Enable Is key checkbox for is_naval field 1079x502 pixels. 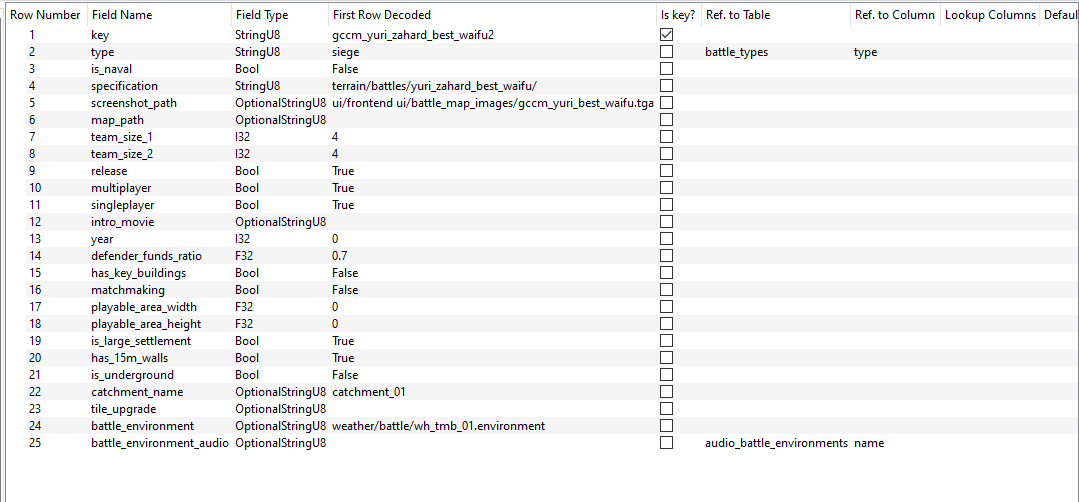point(666,69)
